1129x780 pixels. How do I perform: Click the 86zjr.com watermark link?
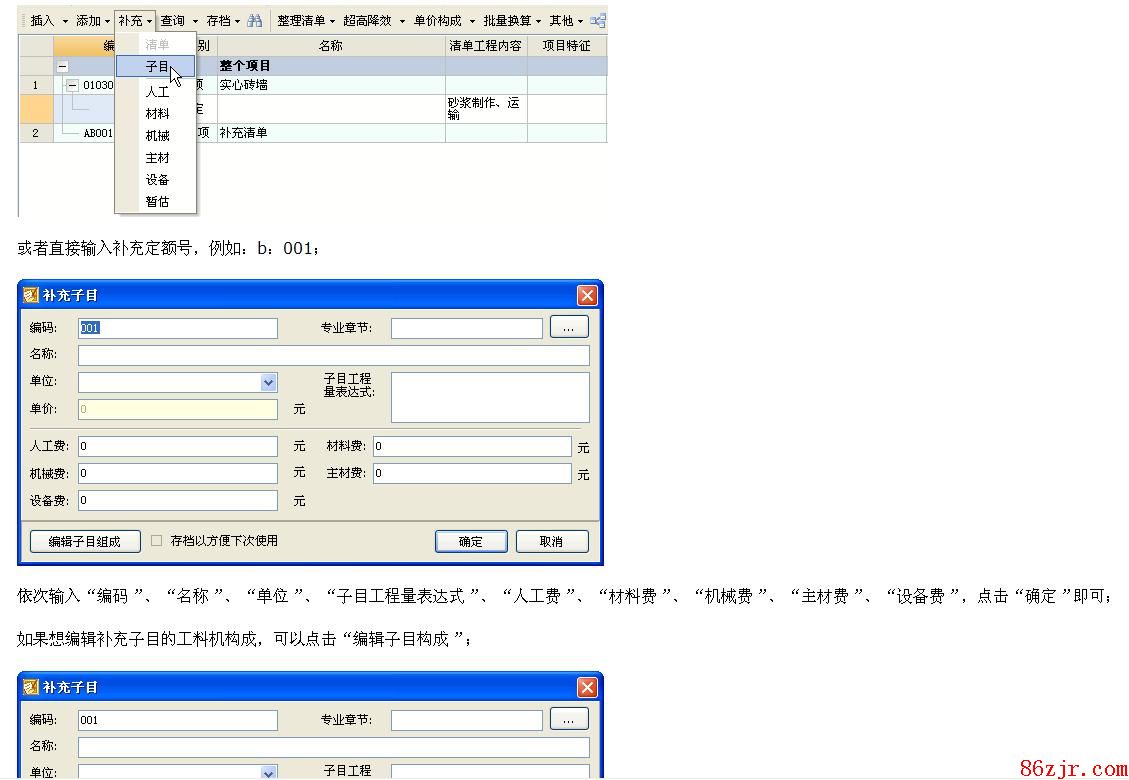[1072, 768]
